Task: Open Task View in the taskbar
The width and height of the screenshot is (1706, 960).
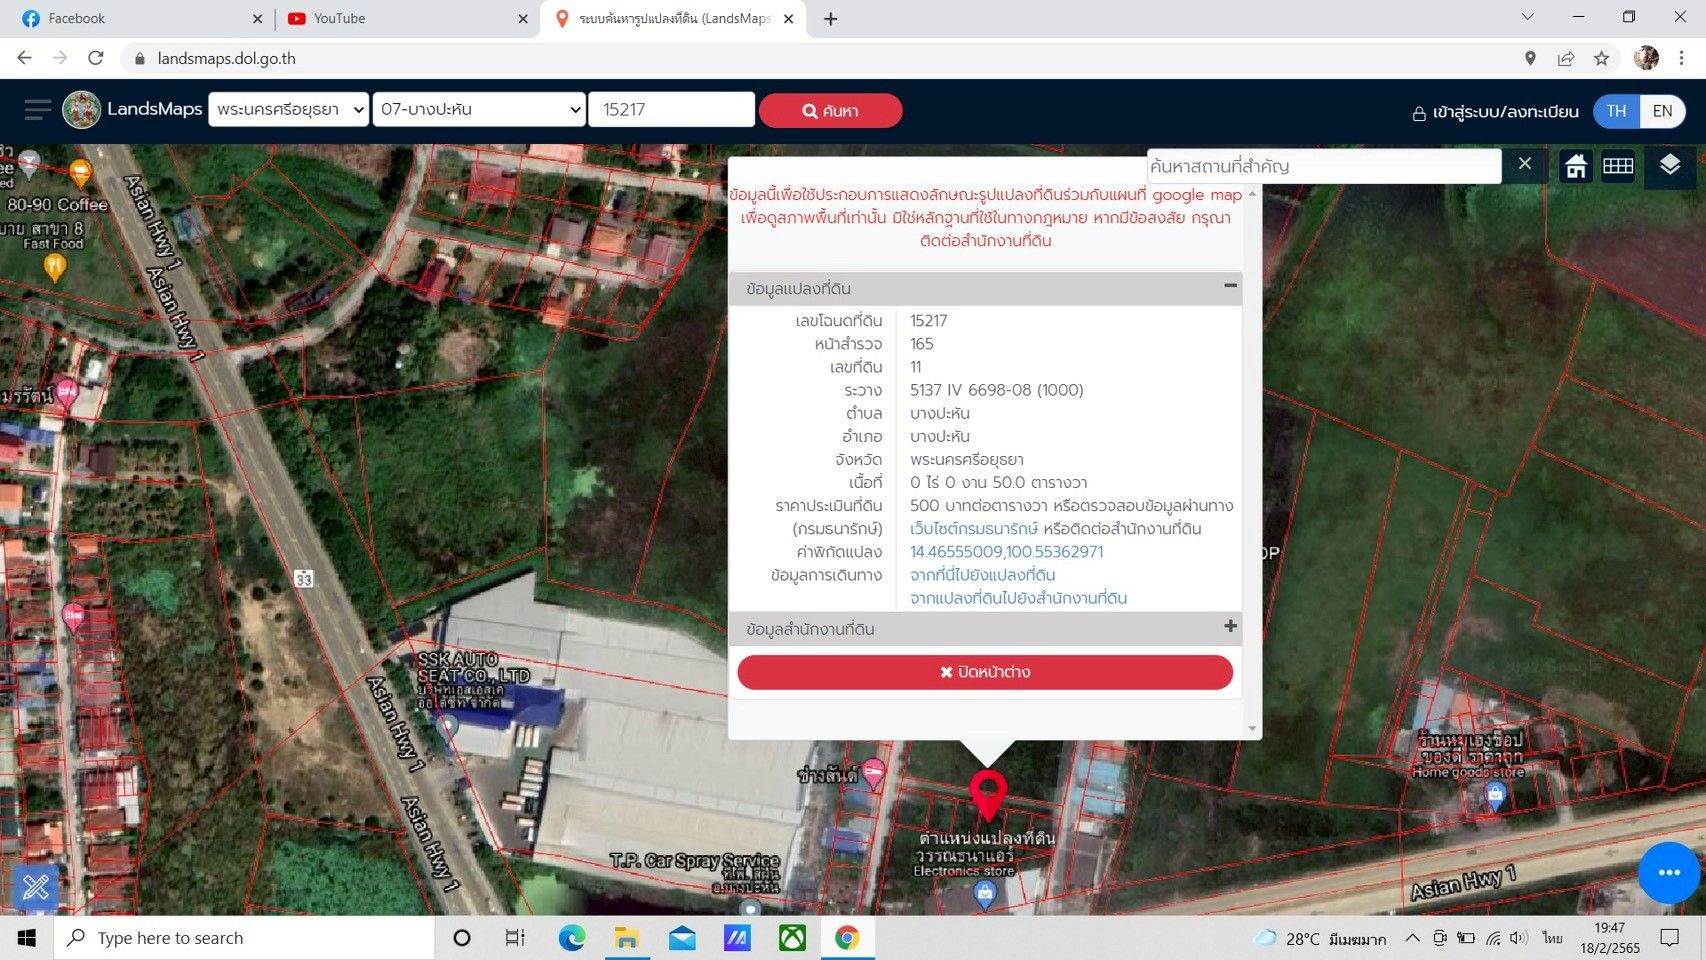Action: coord(515,938)
